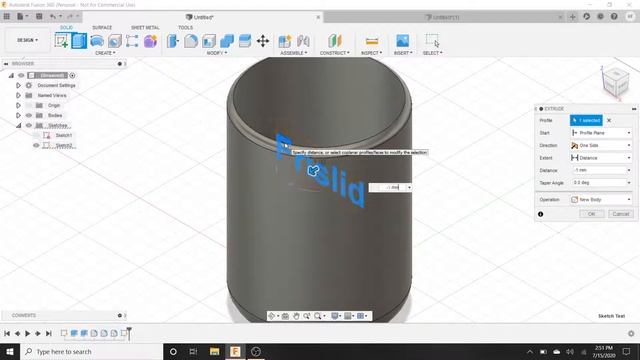Click the Create Form purple icon

(150, 41)
